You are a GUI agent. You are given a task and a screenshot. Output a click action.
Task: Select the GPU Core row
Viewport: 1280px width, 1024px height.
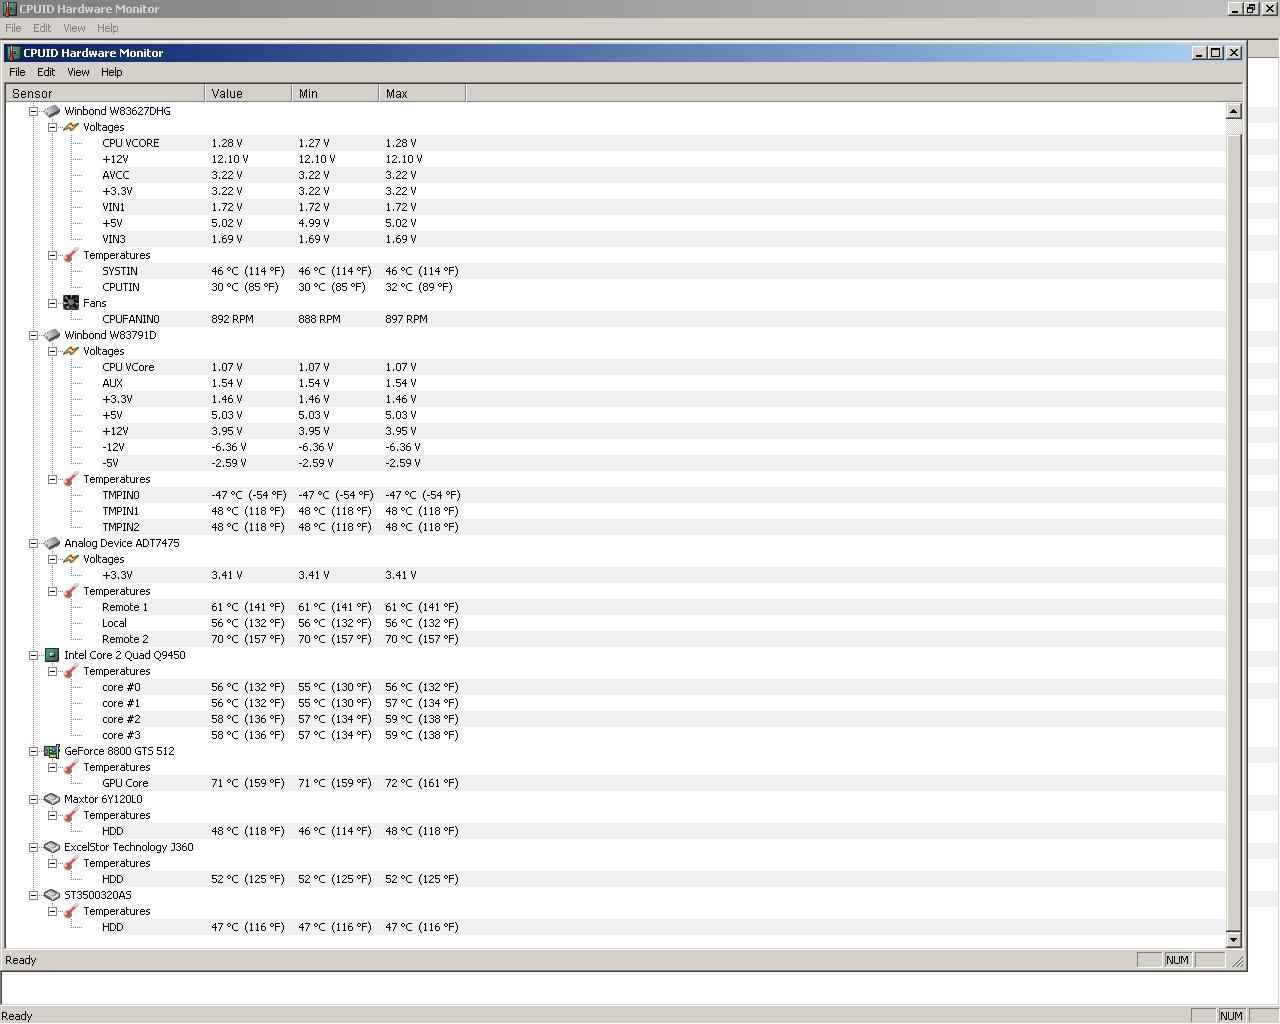(x=616, y=783)
